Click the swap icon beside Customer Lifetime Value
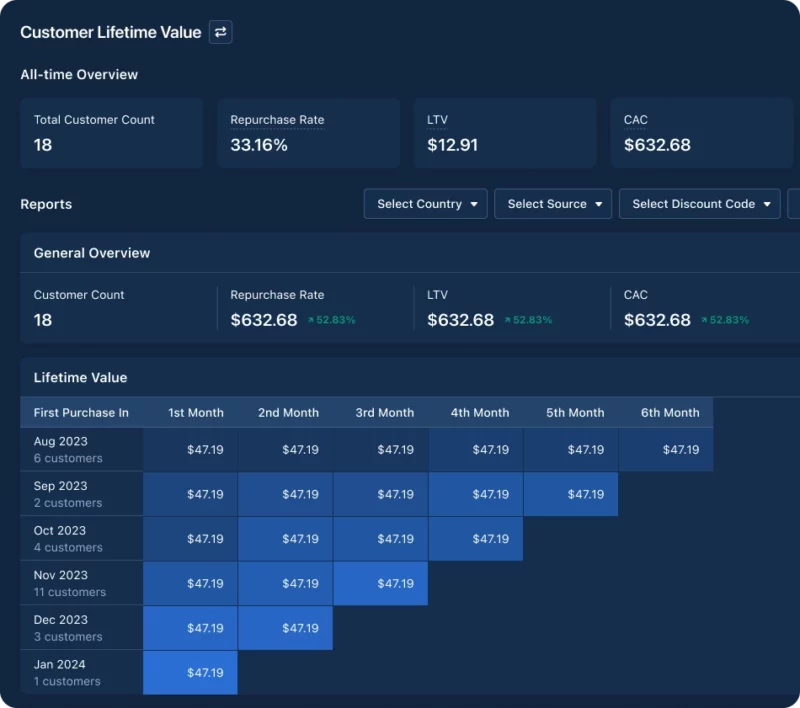The width and height of the screenshot is (800, 708). pyautogui.click(x=220, y=32)
